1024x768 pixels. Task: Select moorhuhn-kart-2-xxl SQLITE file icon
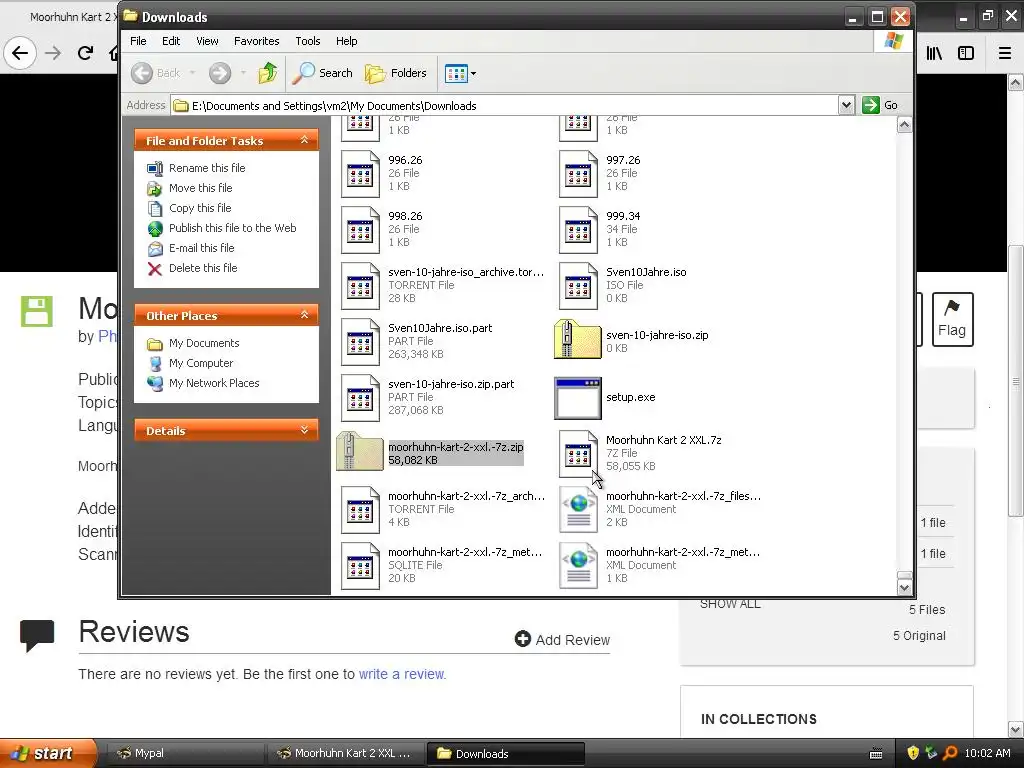(360, 566)
